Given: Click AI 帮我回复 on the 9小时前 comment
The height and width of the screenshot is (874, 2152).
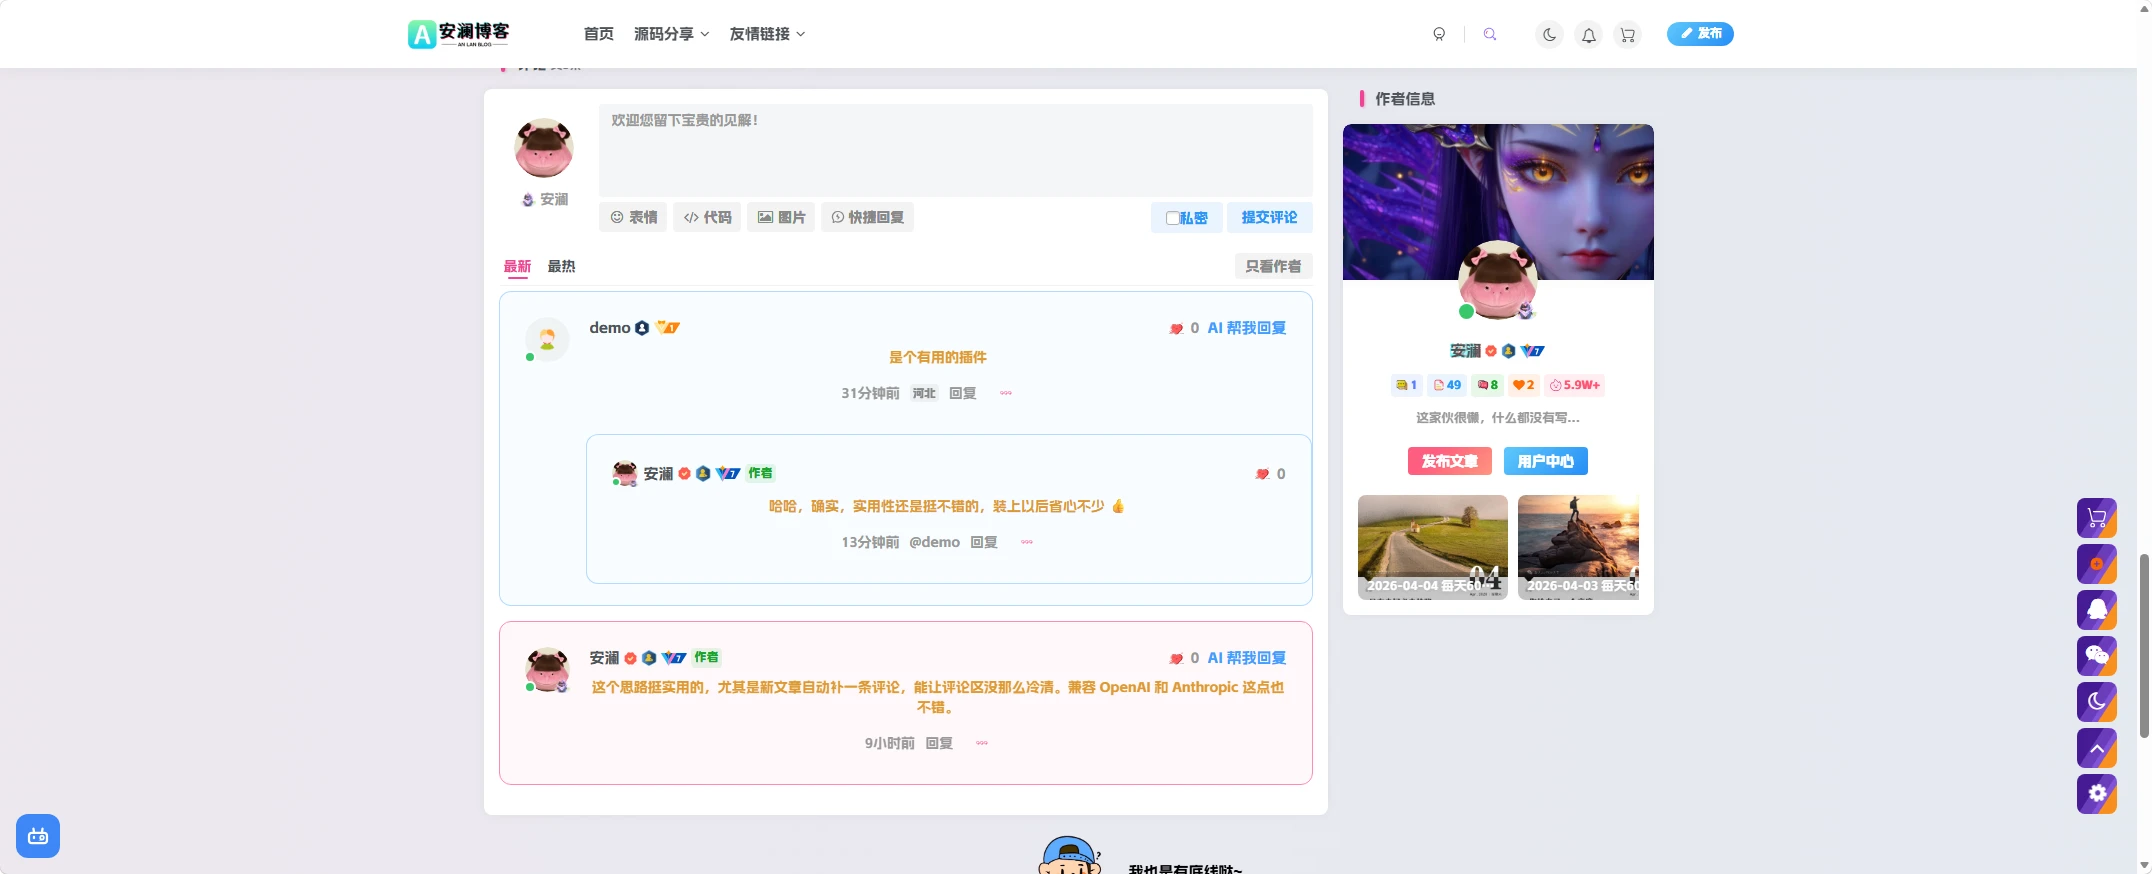Looking at the screenshot, I should tap(1247, 658).
